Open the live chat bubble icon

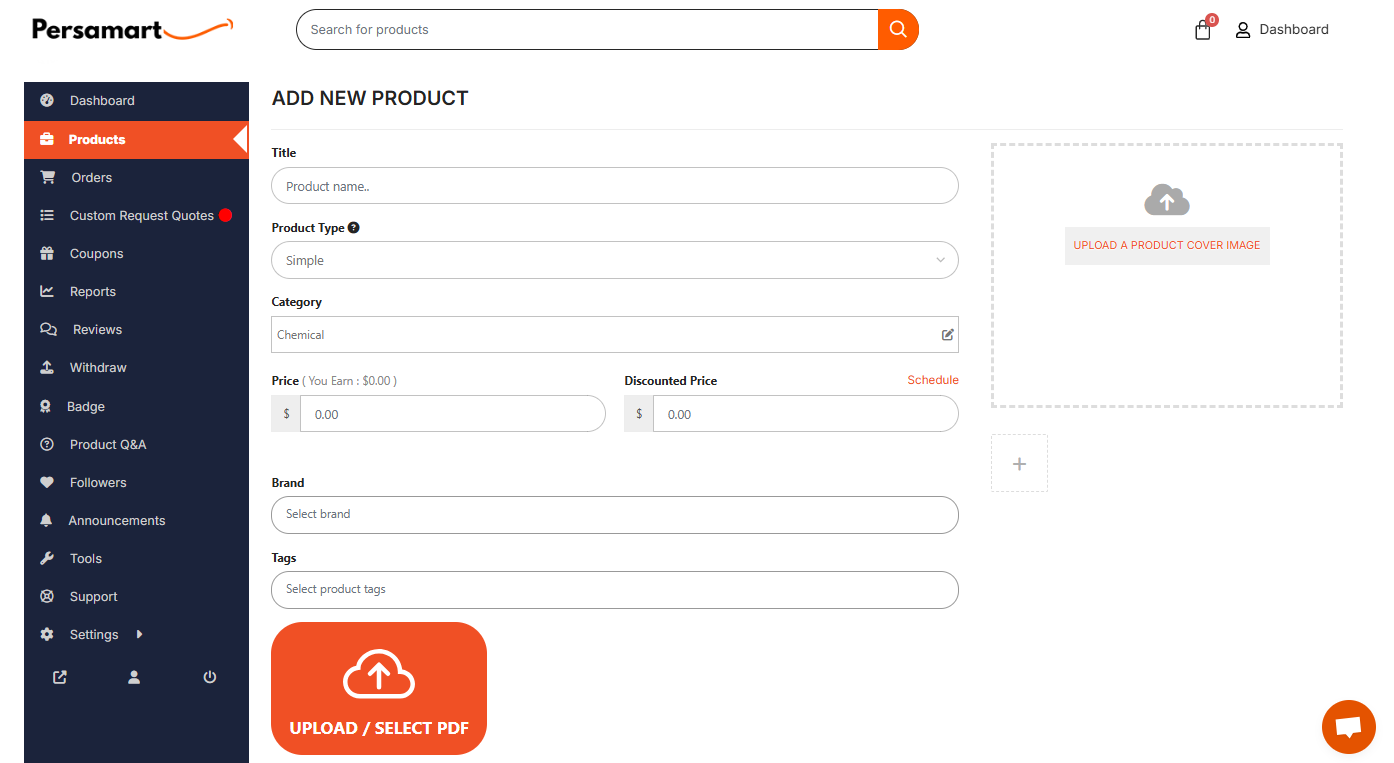tap(1348, 727)
